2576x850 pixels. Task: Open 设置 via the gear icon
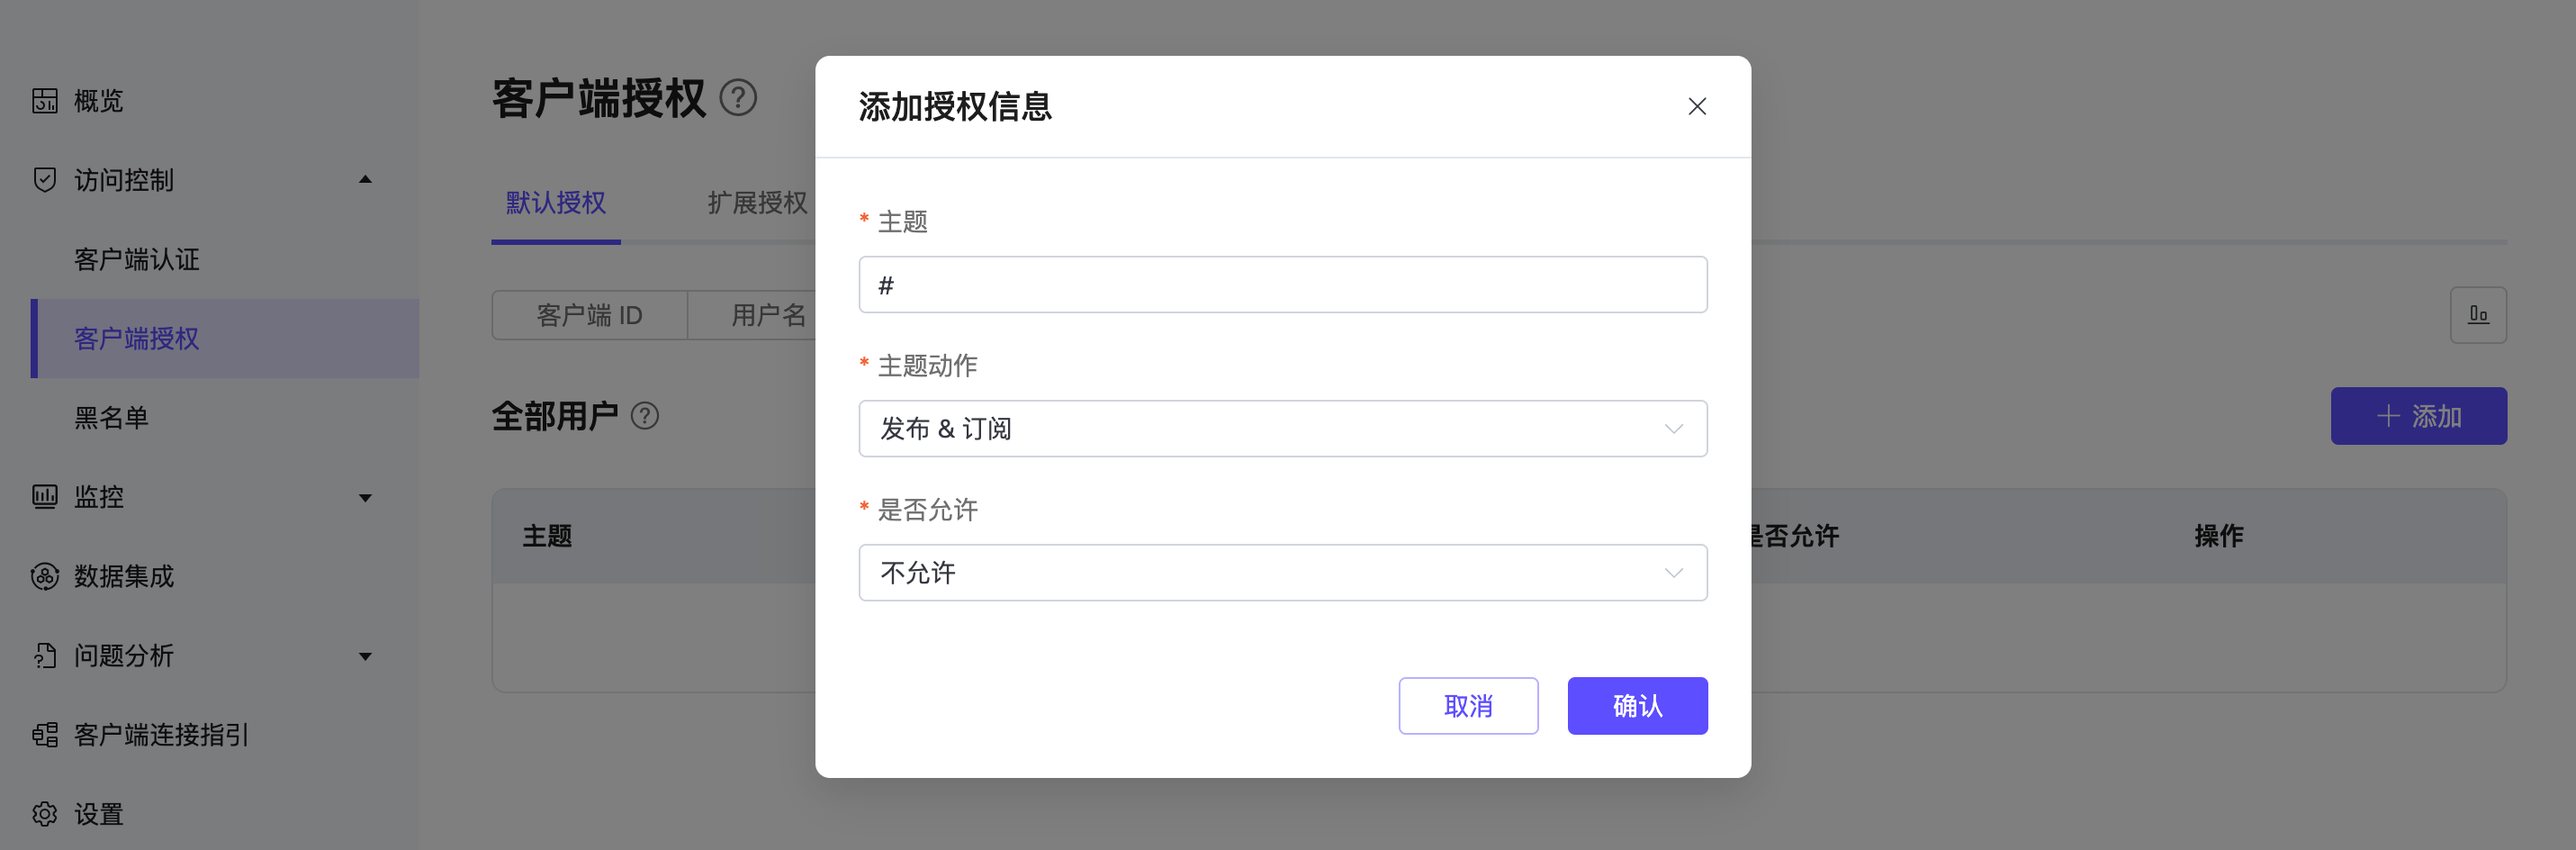tap(45, 814)
